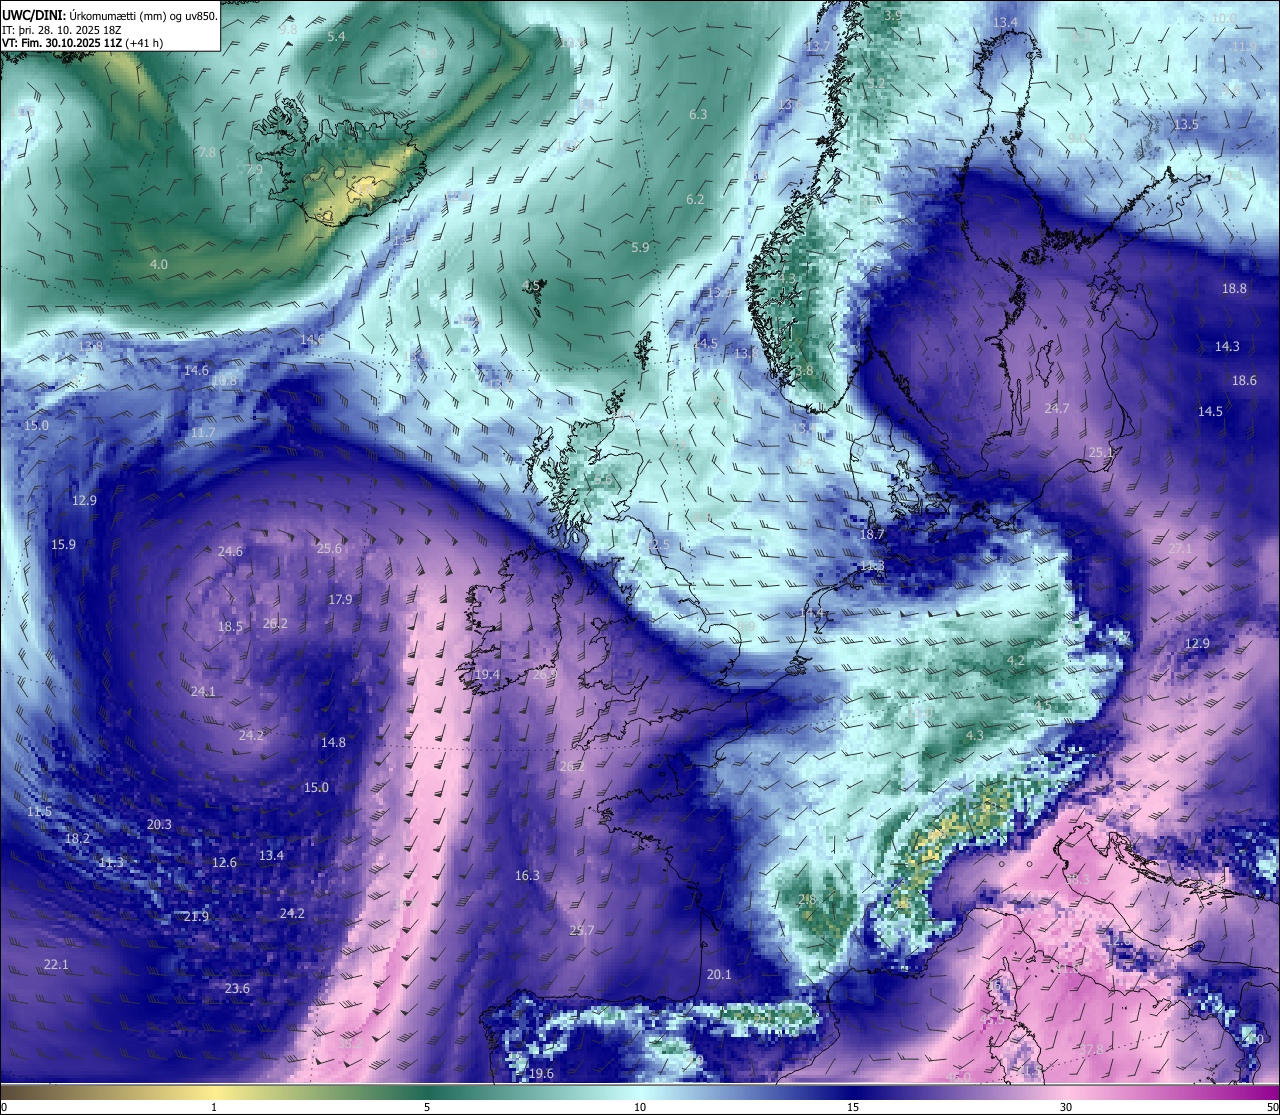1280x1115 pixels.
Task: Click the 21.9 value label
Action: tap(196, 916)
